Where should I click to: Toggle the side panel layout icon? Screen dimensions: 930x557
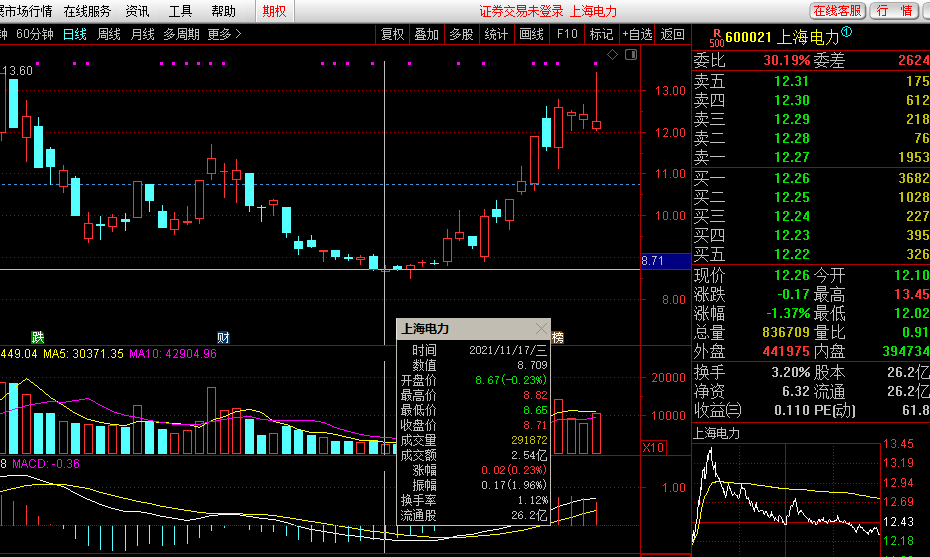(631, 55)
